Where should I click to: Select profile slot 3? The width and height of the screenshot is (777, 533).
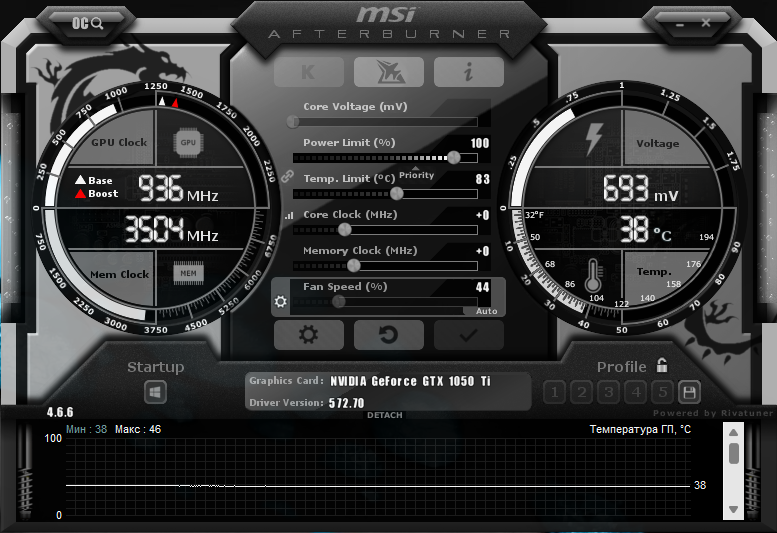(x=608, y=391)
